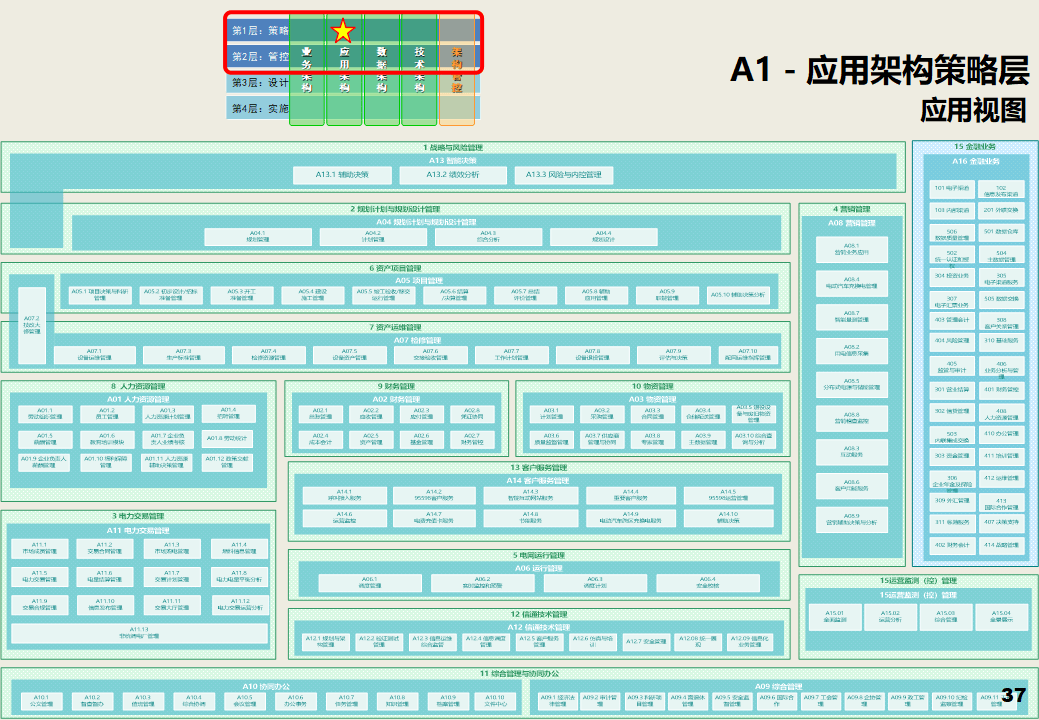The width and height of the screenshot is (1039, 720).
Task: Select the A06.4 box
Action: tap(708, 583)
